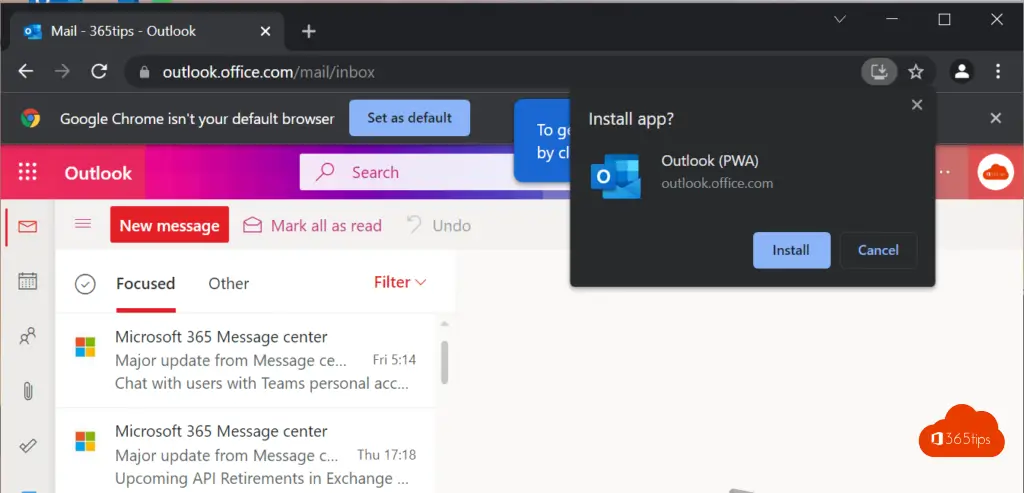
Task: Bookmark this page with the star icon
Action: tap(916, 71)
